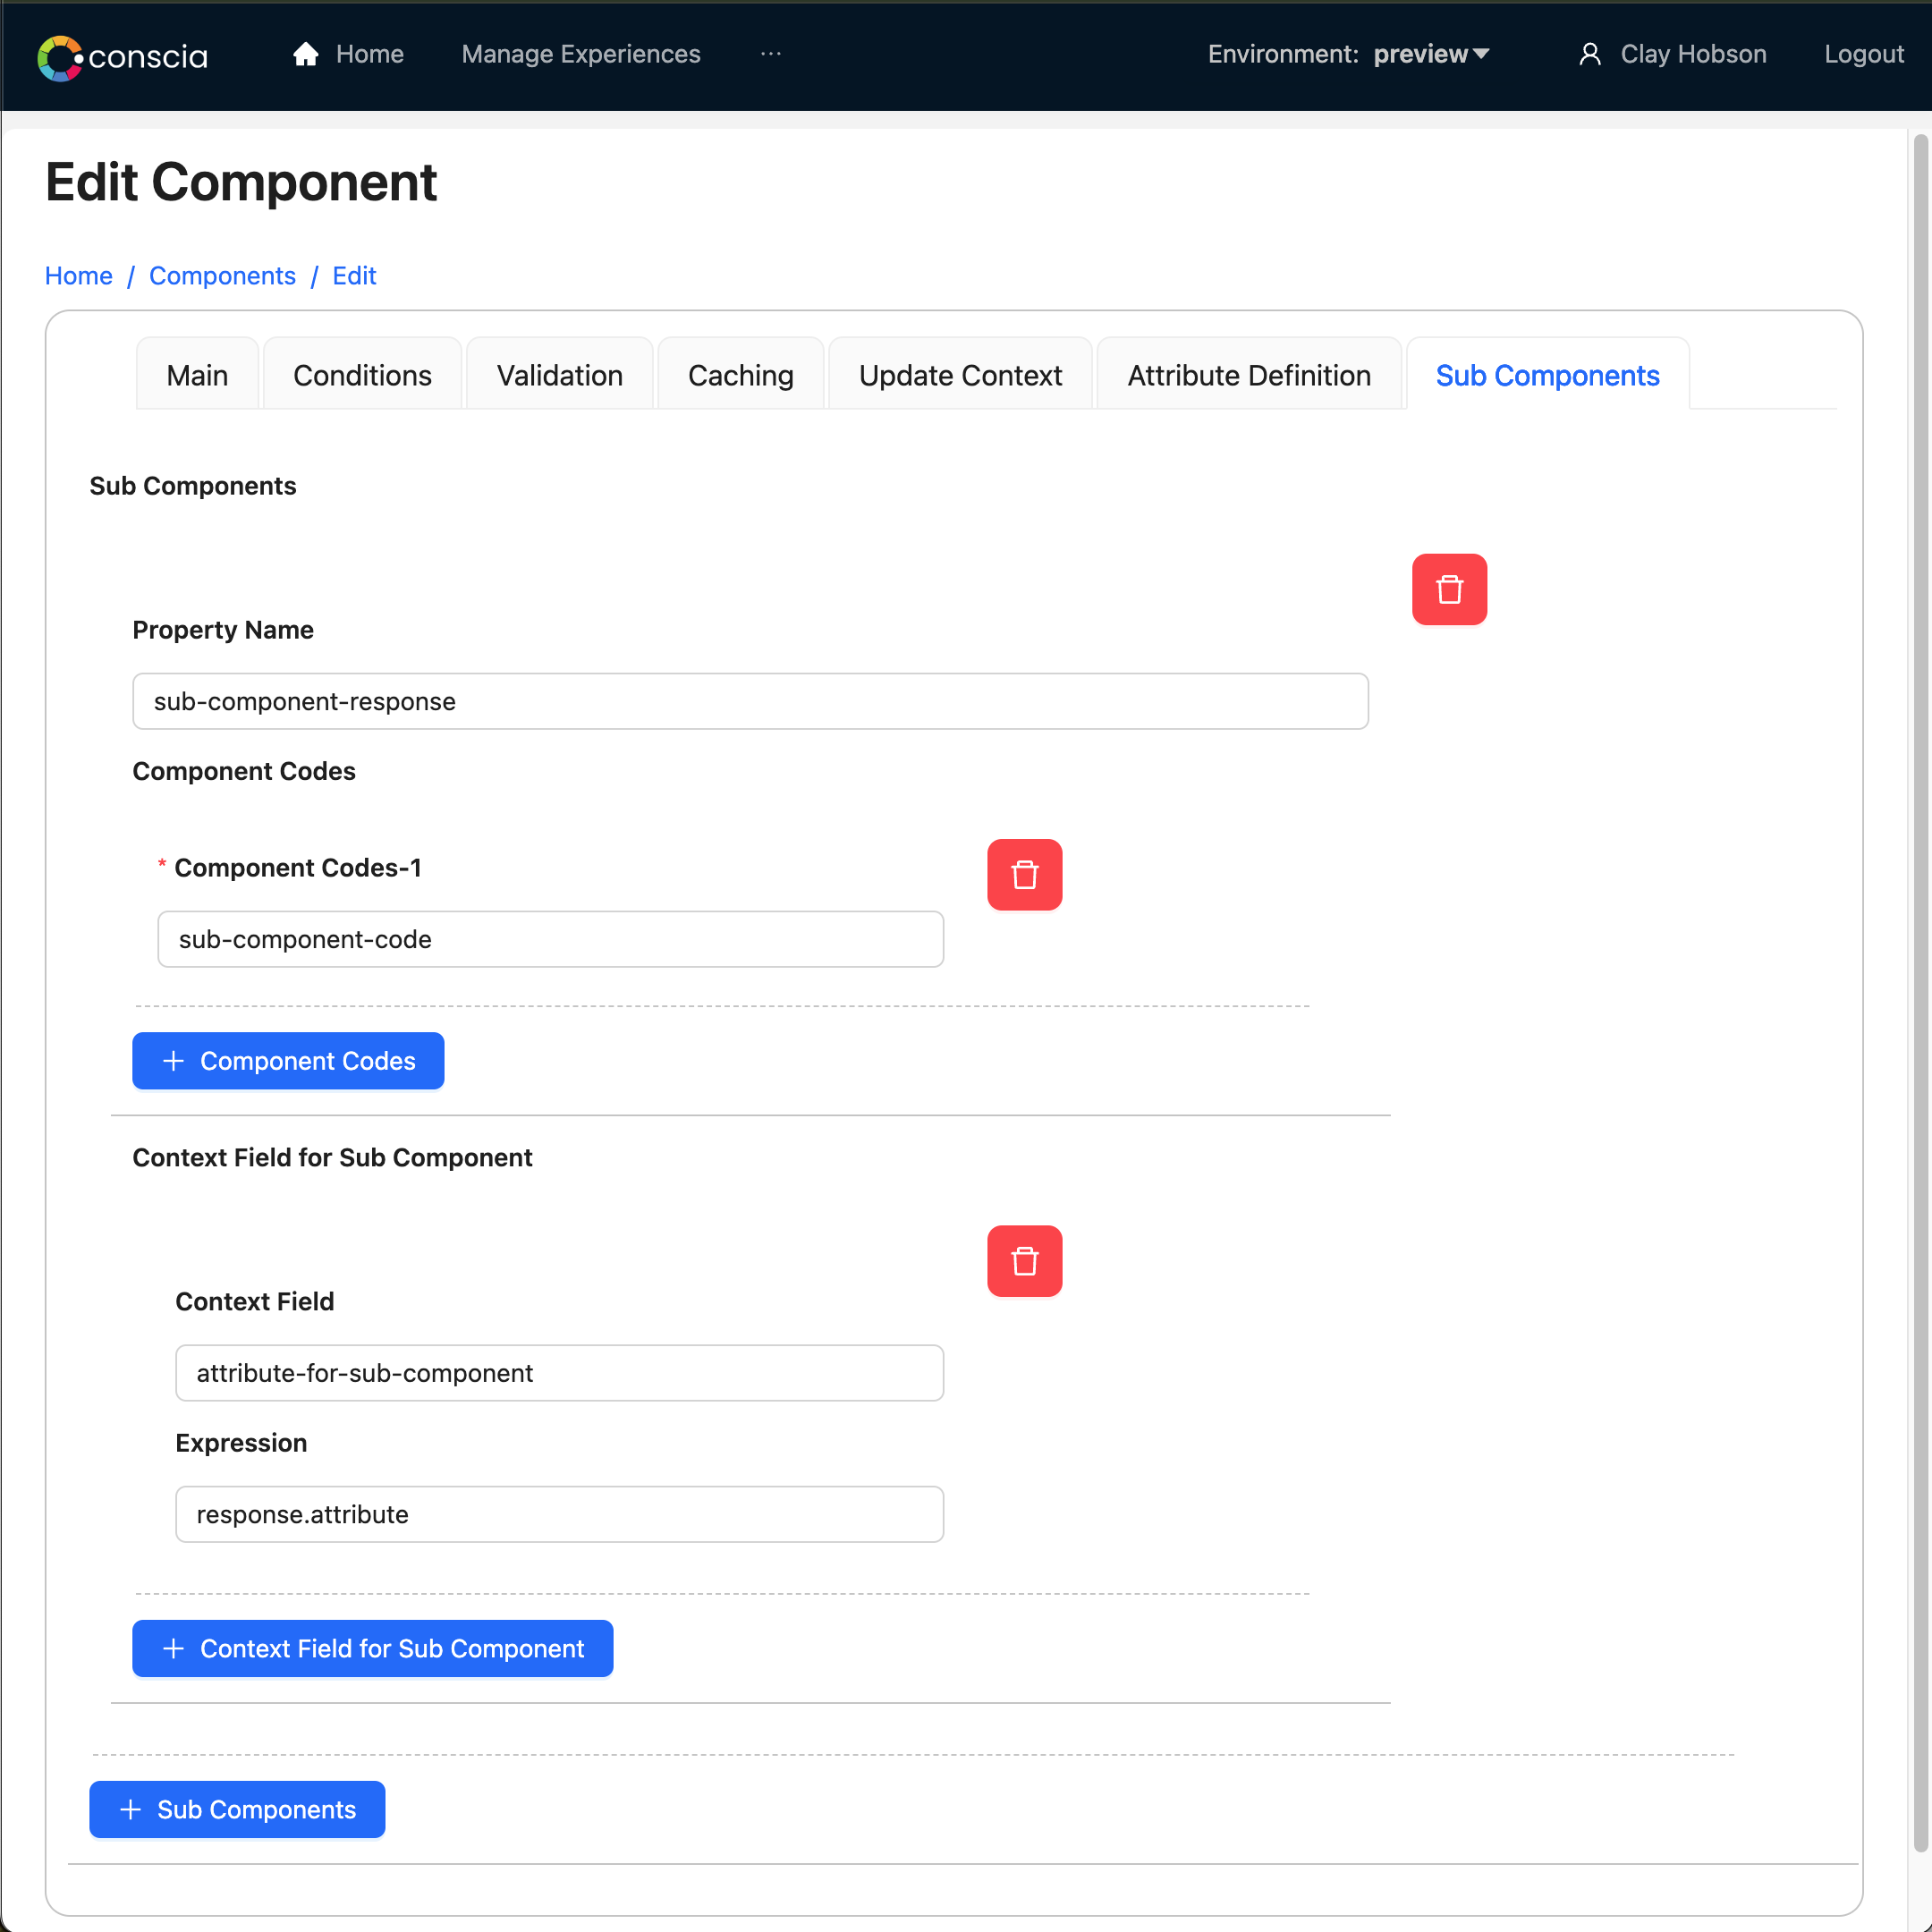Click the delete icon for Sub Component
Image resolution: width=1932 pixels, height=1932 pixels.
click(x=1449, y=589)
